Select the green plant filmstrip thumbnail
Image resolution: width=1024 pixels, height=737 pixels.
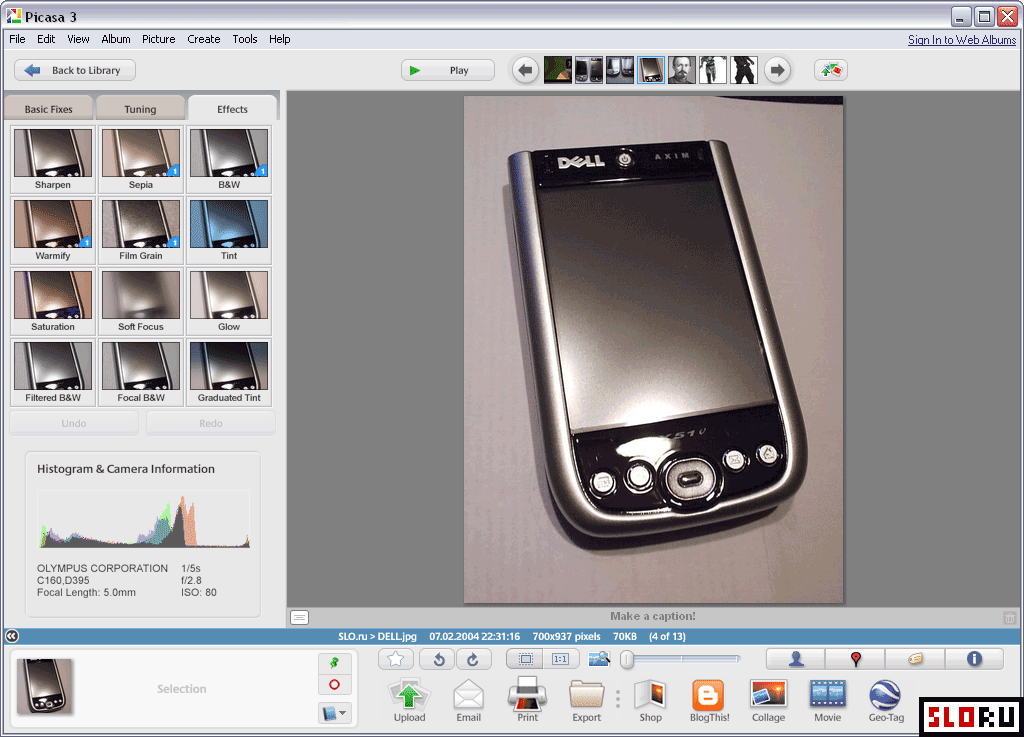tap(558, 70)
